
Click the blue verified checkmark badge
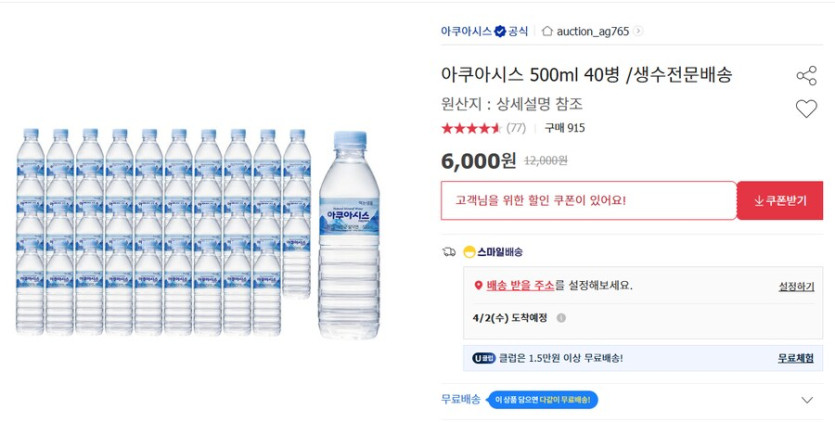pyautogui.click(x=500, y=31)
